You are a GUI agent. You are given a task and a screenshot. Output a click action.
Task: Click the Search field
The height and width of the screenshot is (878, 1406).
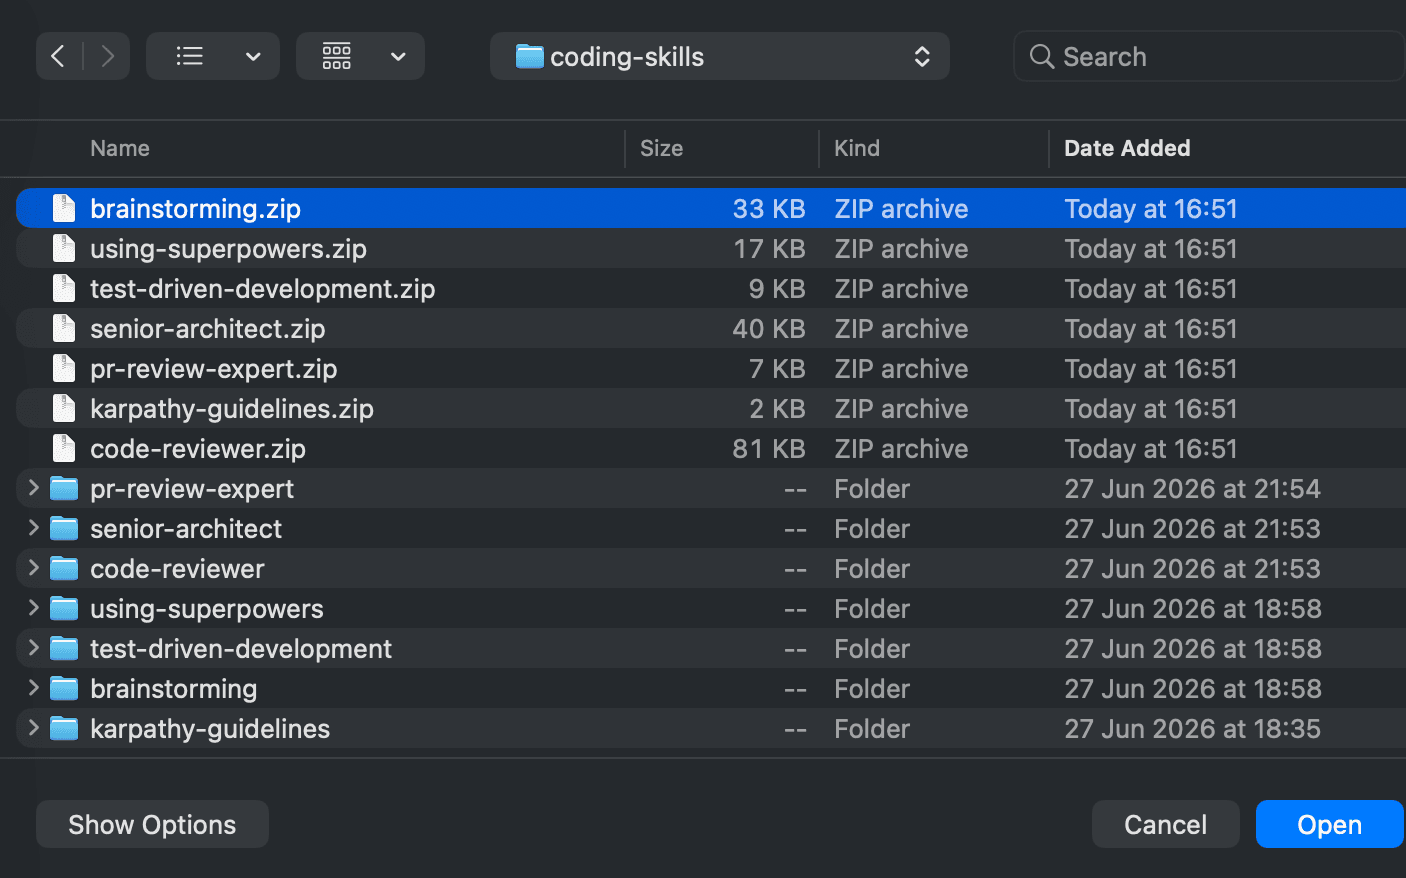(x=1209, y=56)
